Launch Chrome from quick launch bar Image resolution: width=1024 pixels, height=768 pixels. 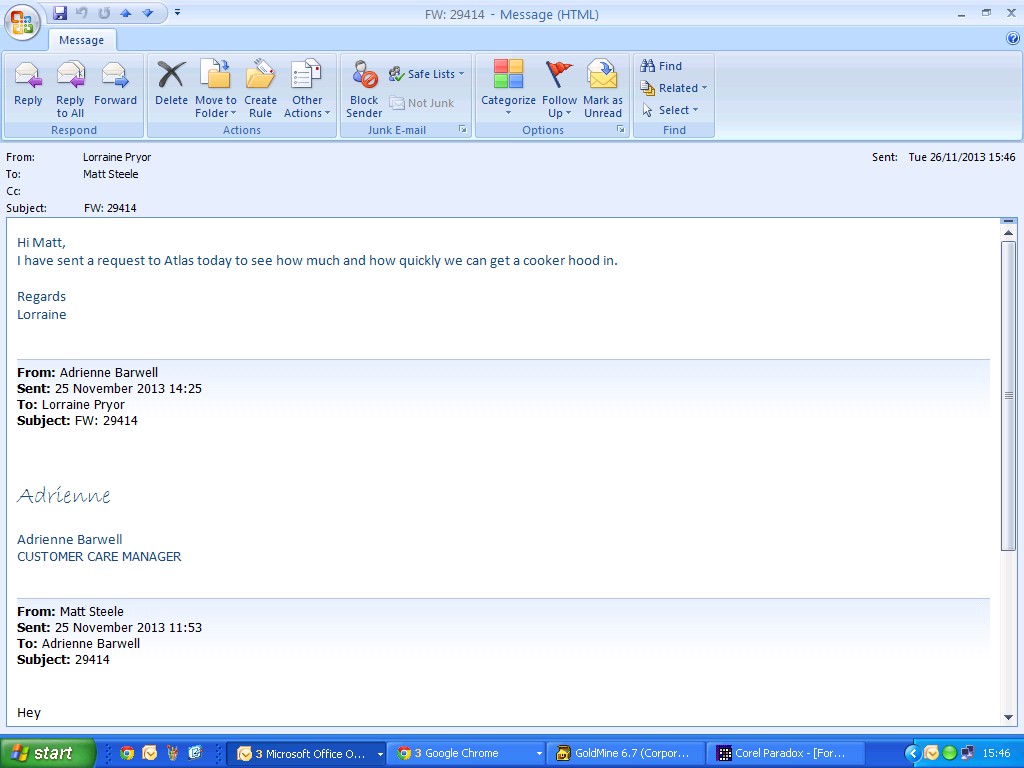(127, 753)
